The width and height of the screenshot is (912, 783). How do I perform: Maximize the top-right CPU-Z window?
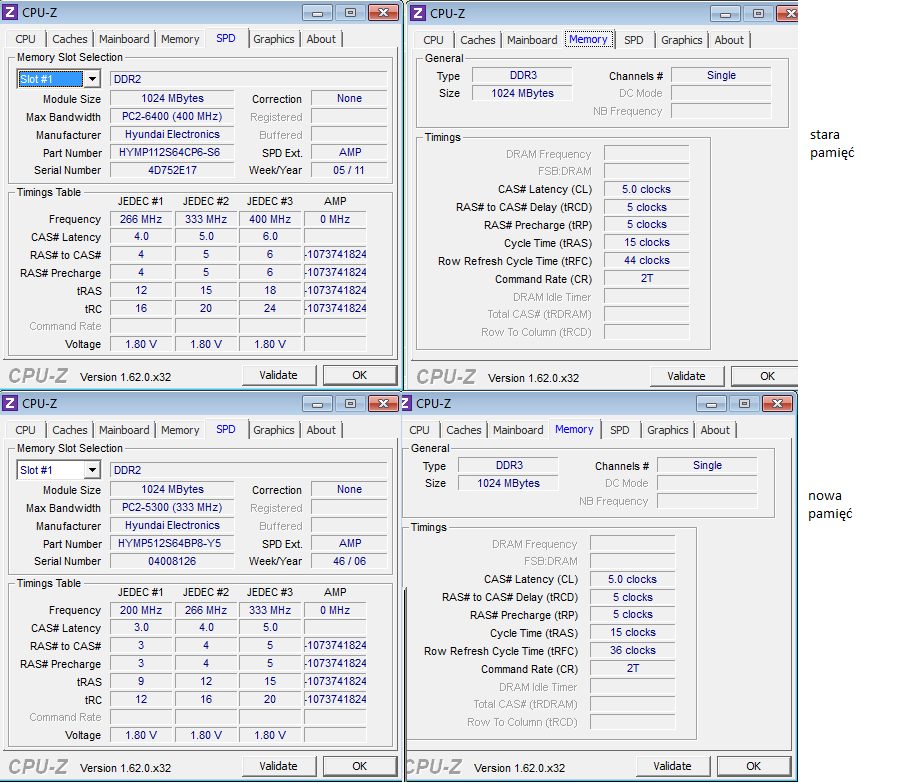coord(758,13)
